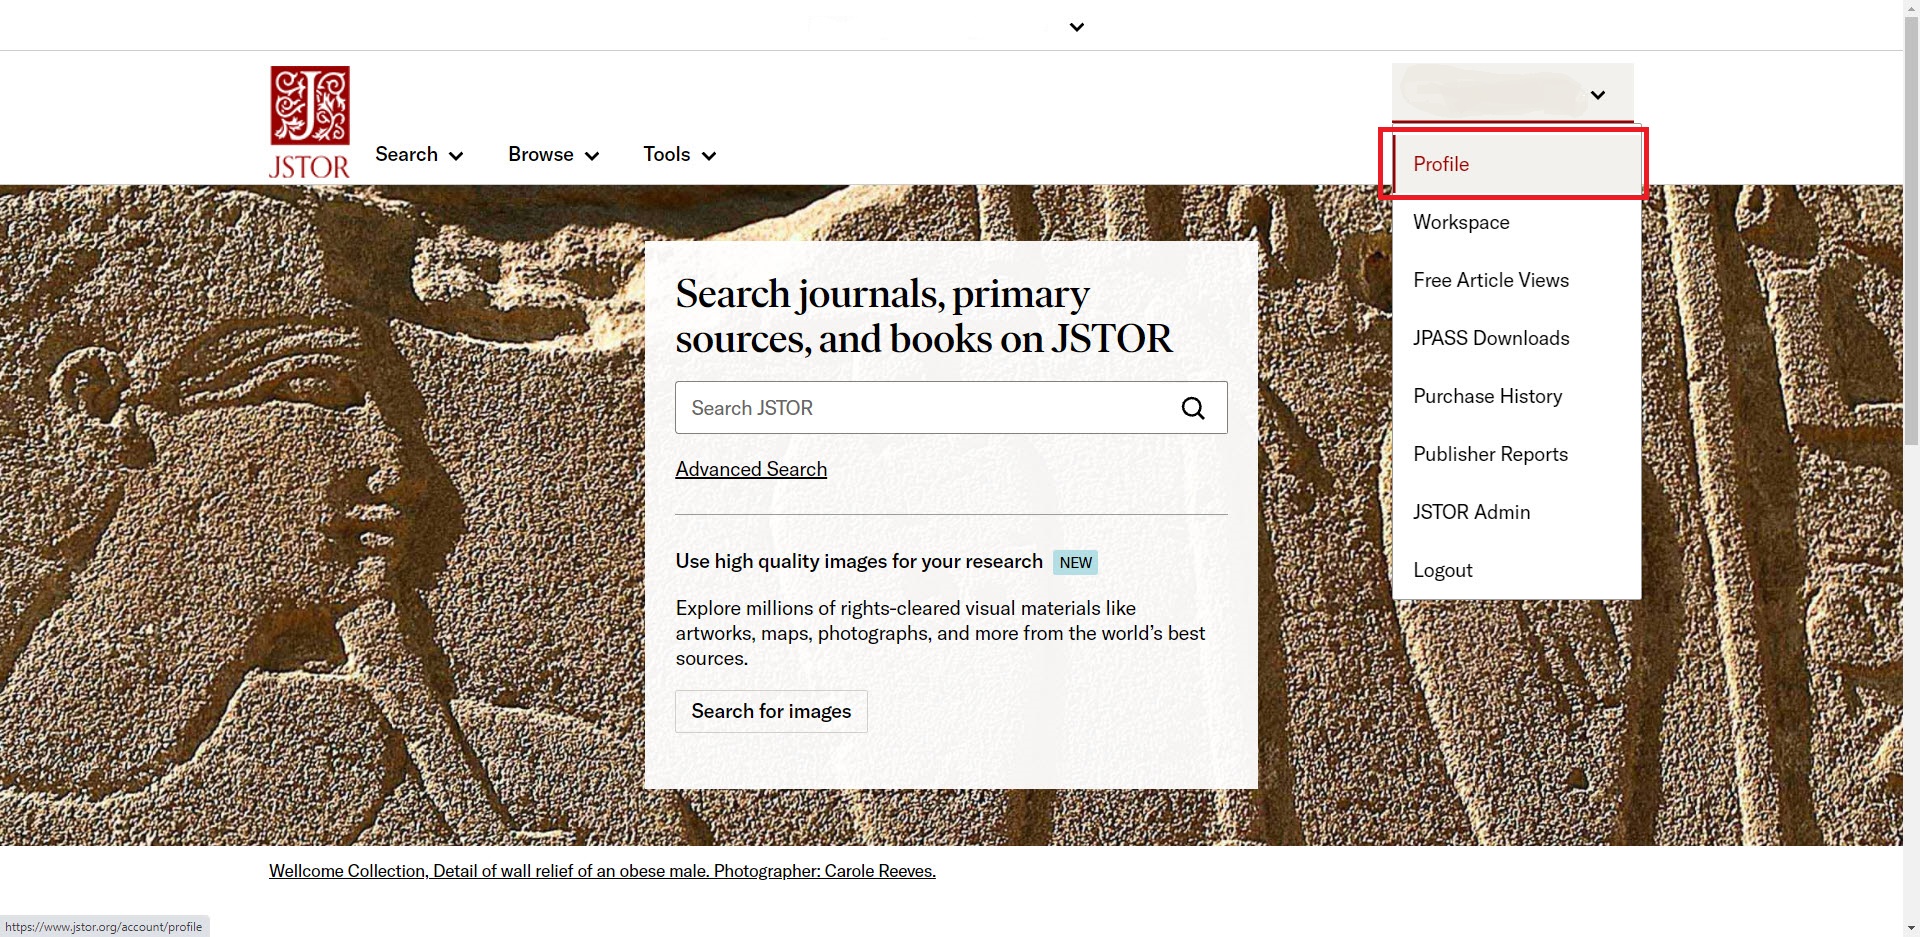Follow the Advanced Search link
The height and width of the screenshot is (937, 1920).
click(751, 469)
